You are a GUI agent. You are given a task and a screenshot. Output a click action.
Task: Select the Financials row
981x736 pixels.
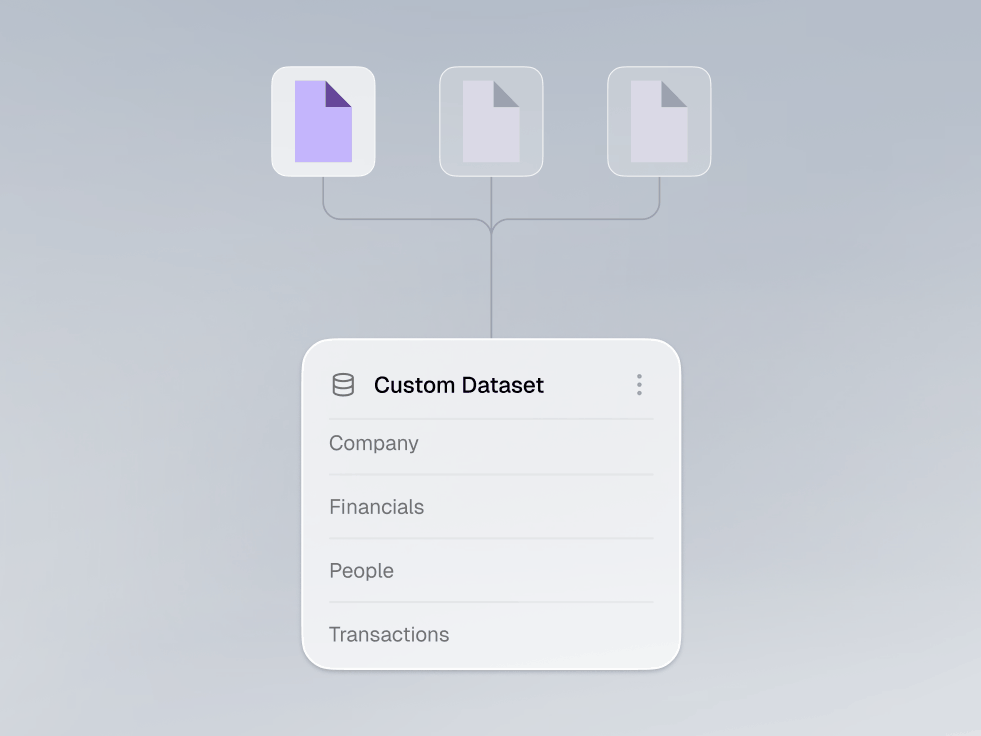[x=491, y=507]
